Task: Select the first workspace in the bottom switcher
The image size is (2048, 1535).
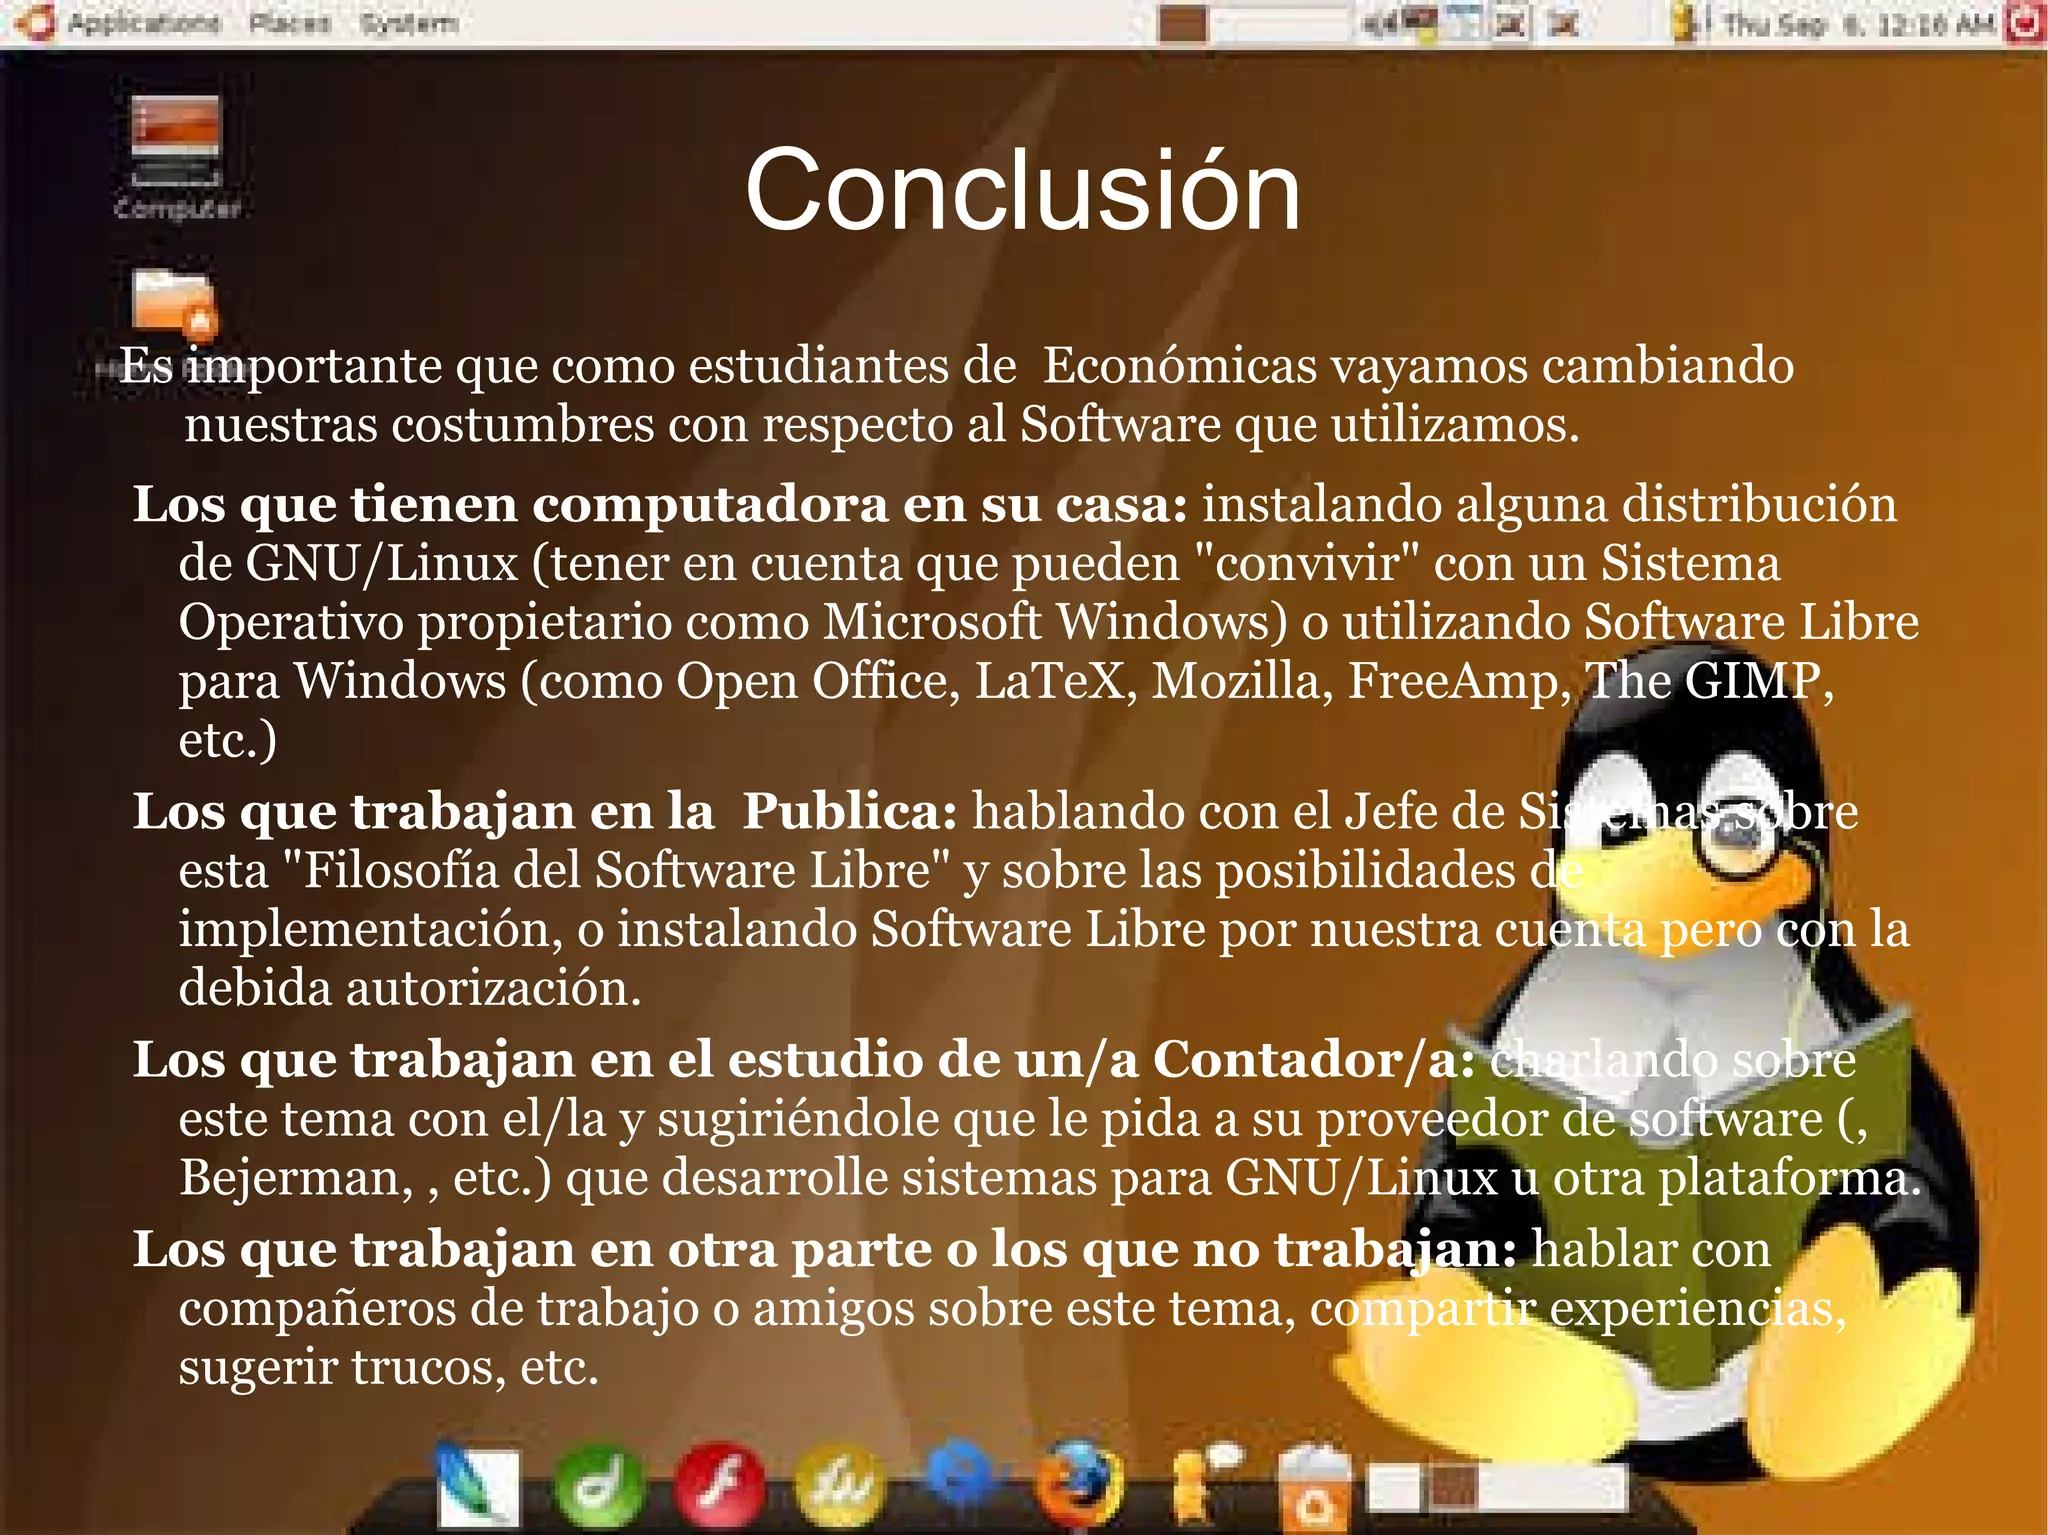Action: (x=1394, y=1487)
